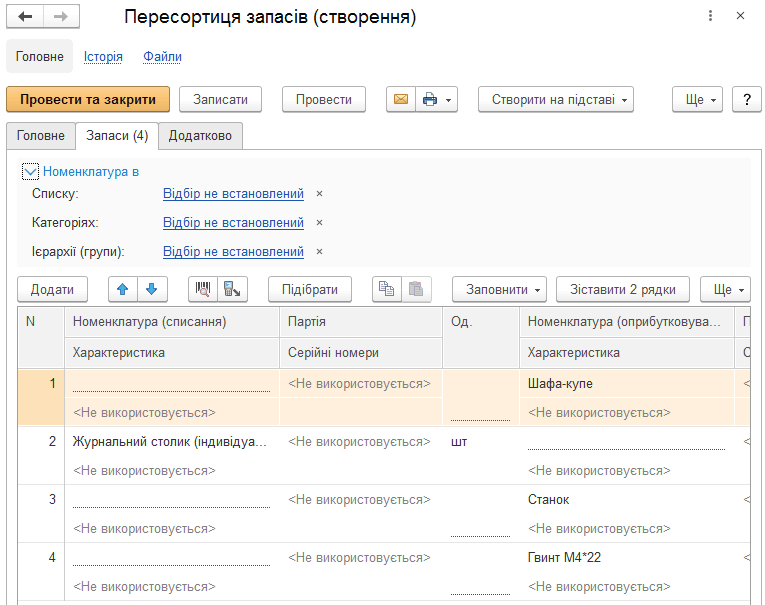
Task: Move the row down with the blue down arrow
Action: (x=152, y=289)
